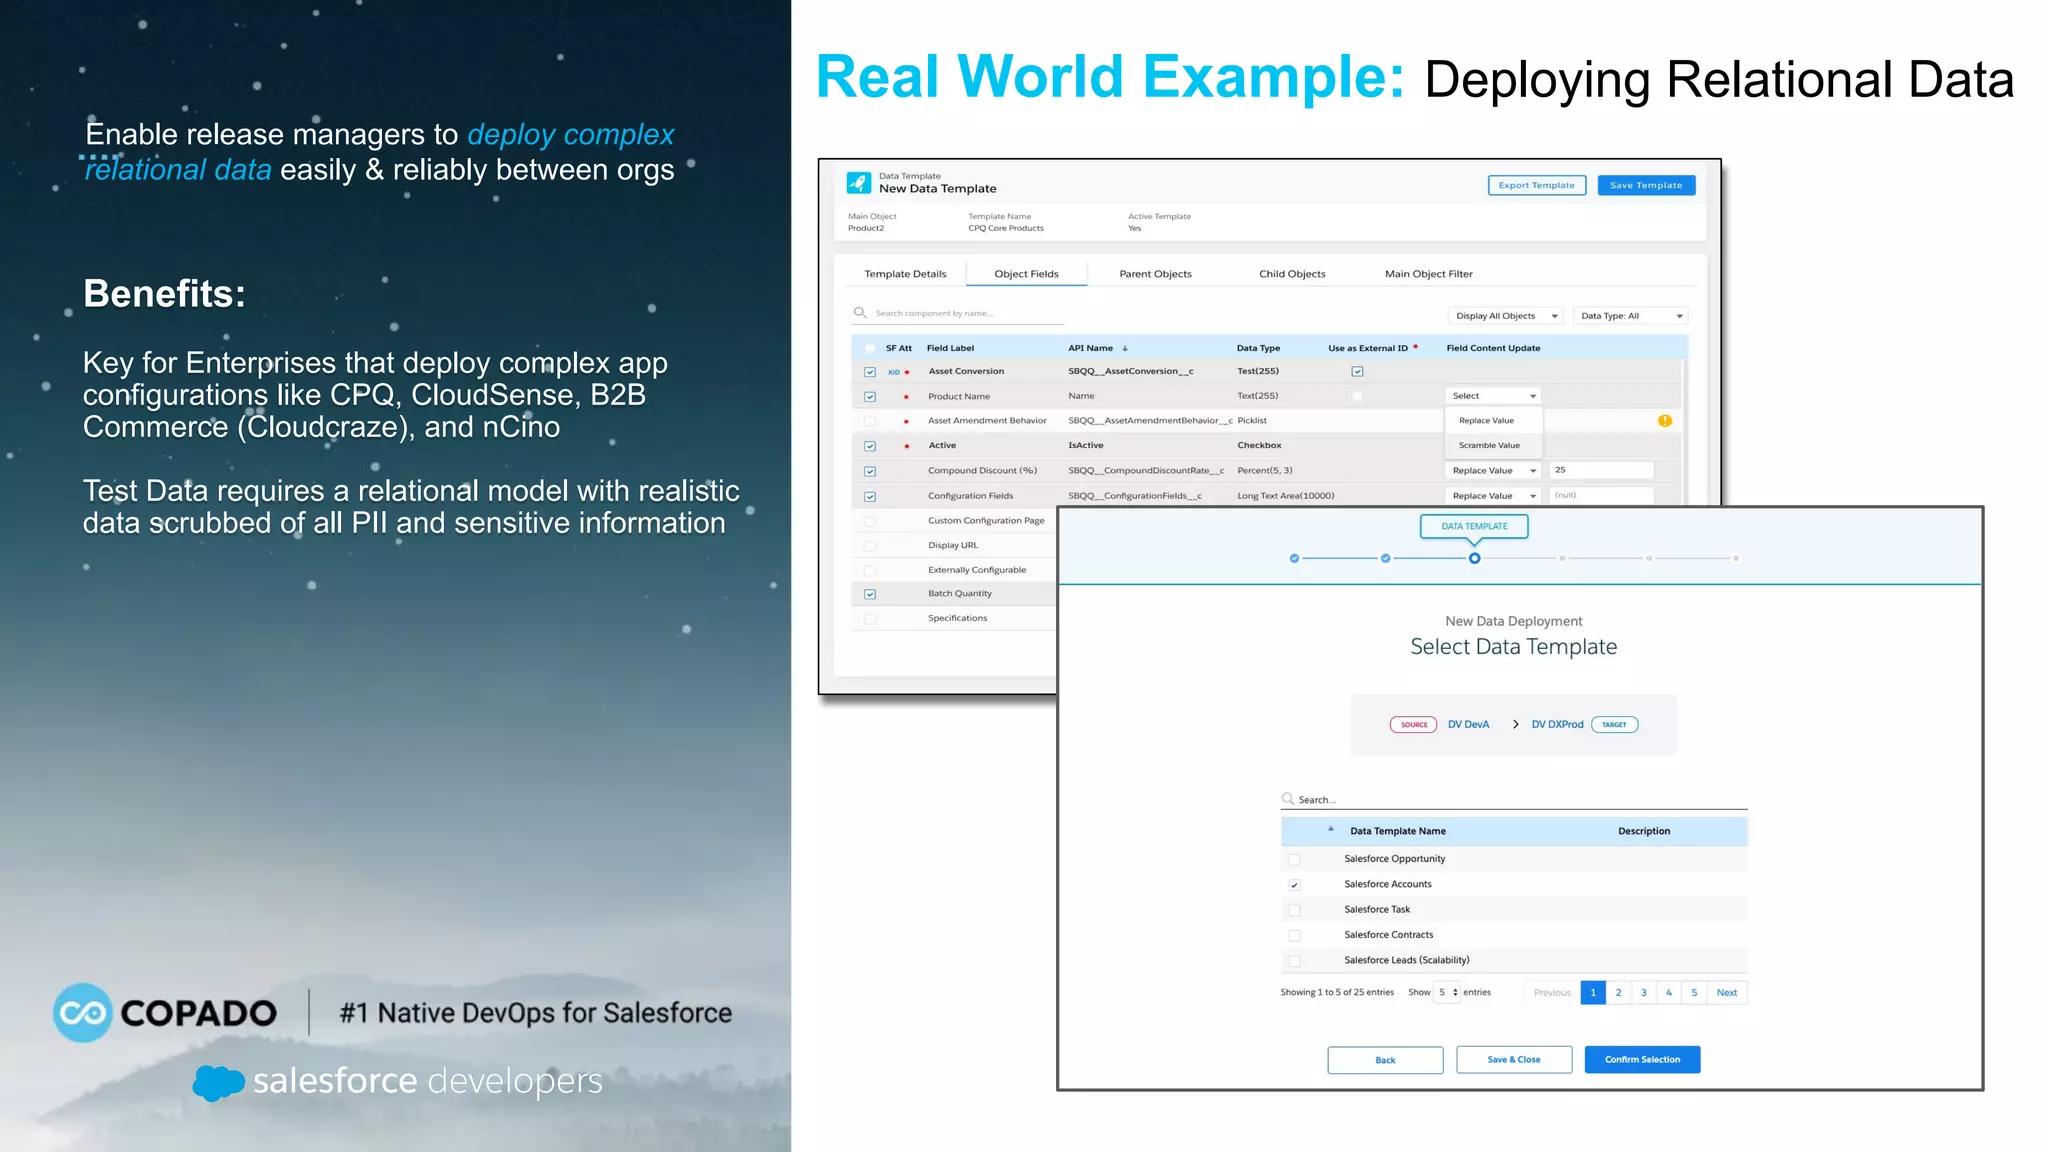Open the Child Objects tab
This screenshot has height=1152, width=2048.
[x=1292, y=274]
